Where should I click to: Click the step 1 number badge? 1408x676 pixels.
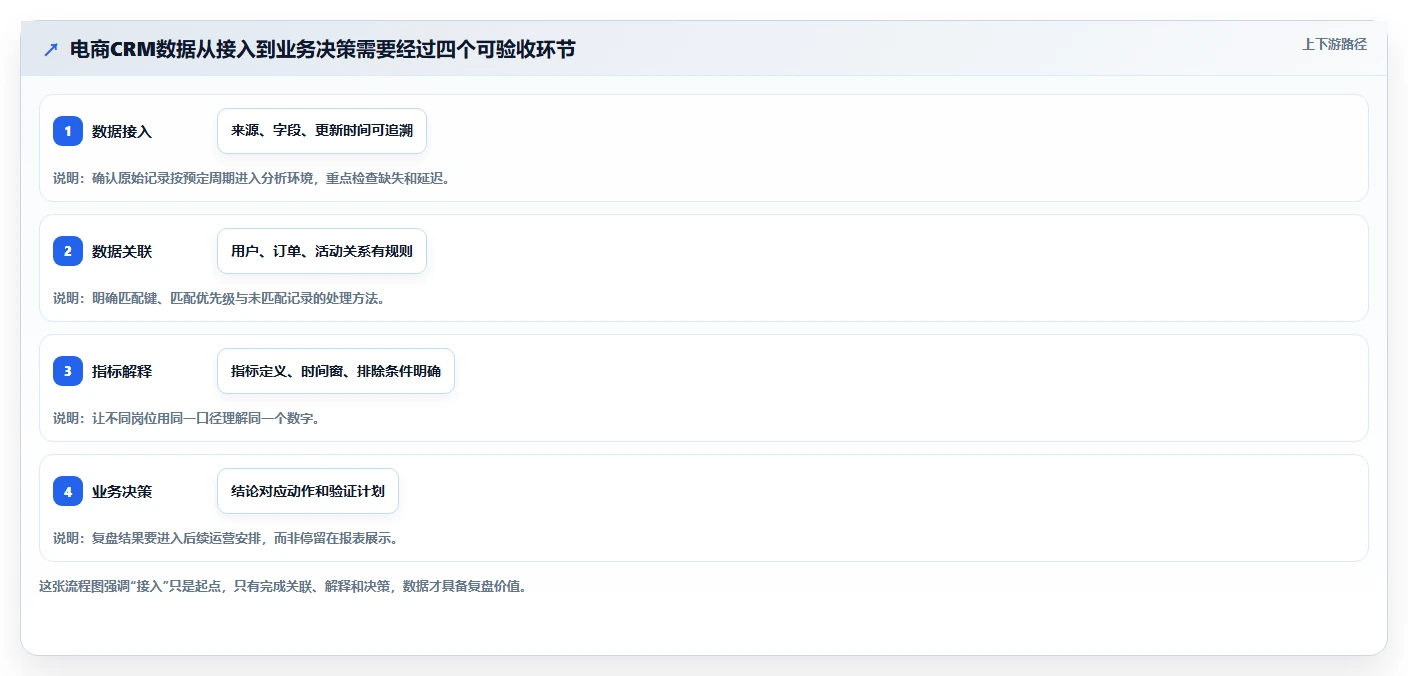tap(68, 131)
